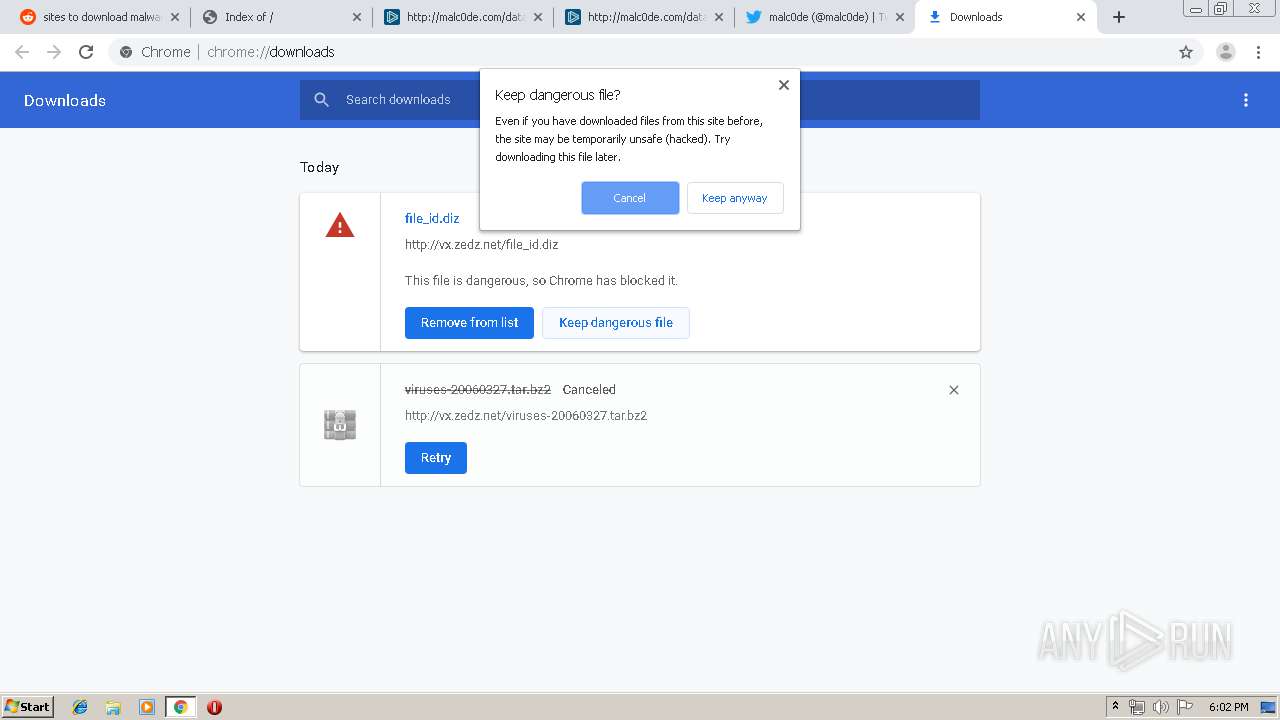
Task: Open the Downloads page more actions menu
Action: pyautogui.click(x=1246, y=100)
